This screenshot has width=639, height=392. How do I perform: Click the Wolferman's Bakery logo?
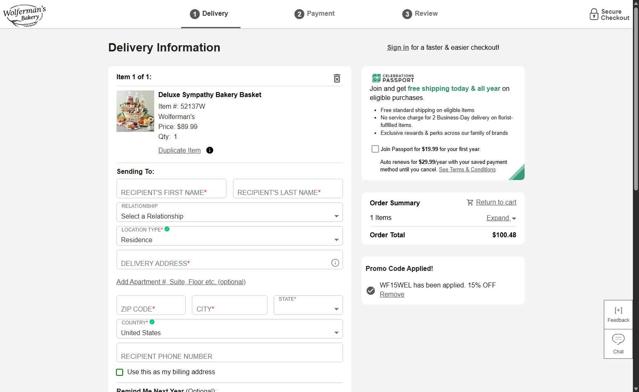(x=25, y=15)
